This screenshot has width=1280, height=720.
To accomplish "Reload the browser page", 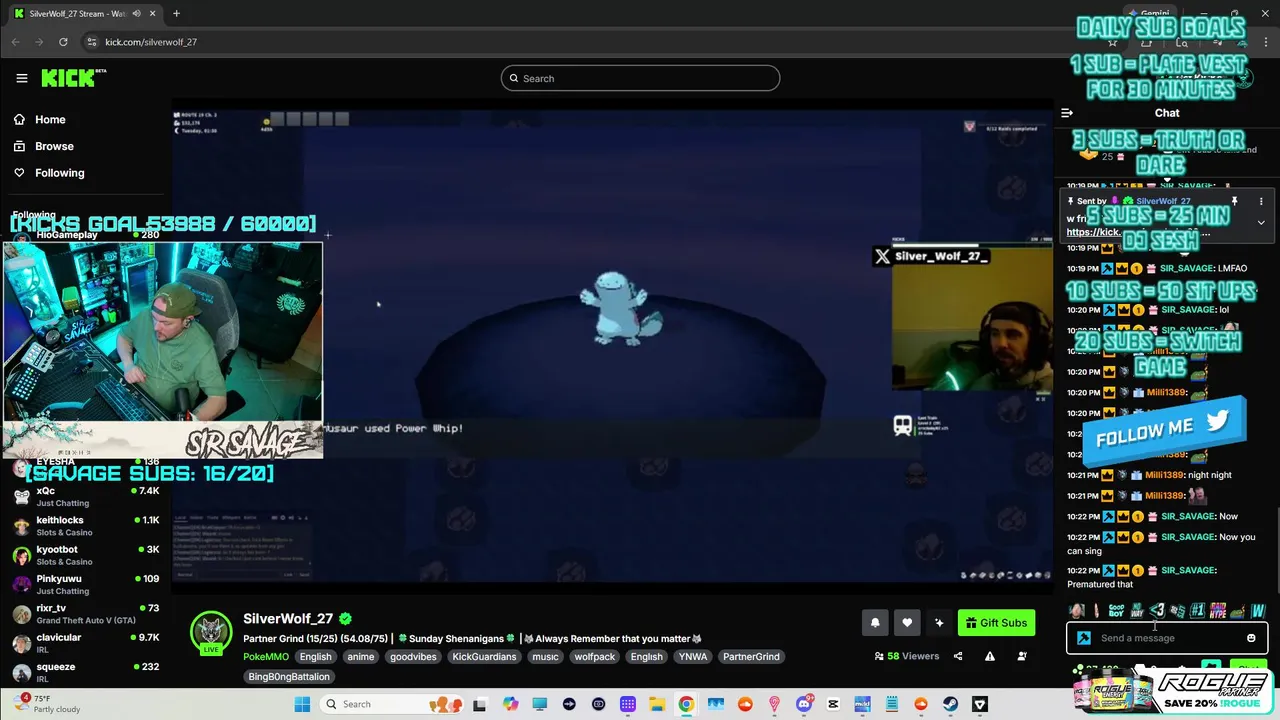I will 63,42.
